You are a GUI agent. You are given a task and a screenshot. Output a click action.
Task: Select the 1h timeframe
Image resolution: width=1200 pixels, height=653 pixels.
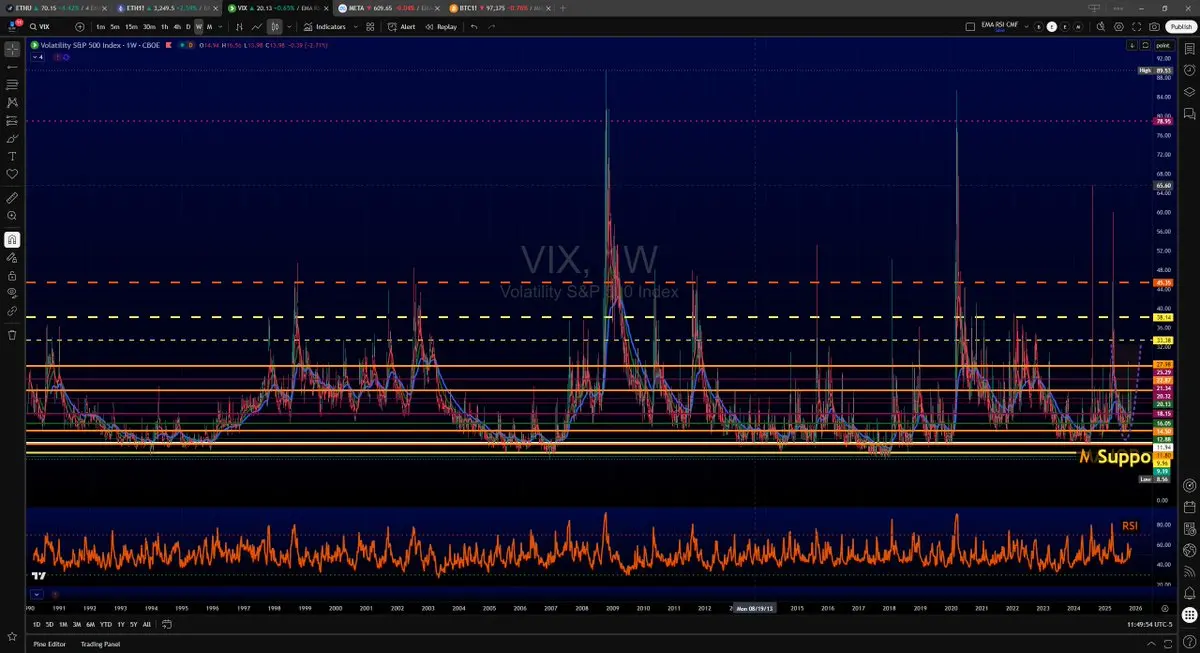coord(165,26)
